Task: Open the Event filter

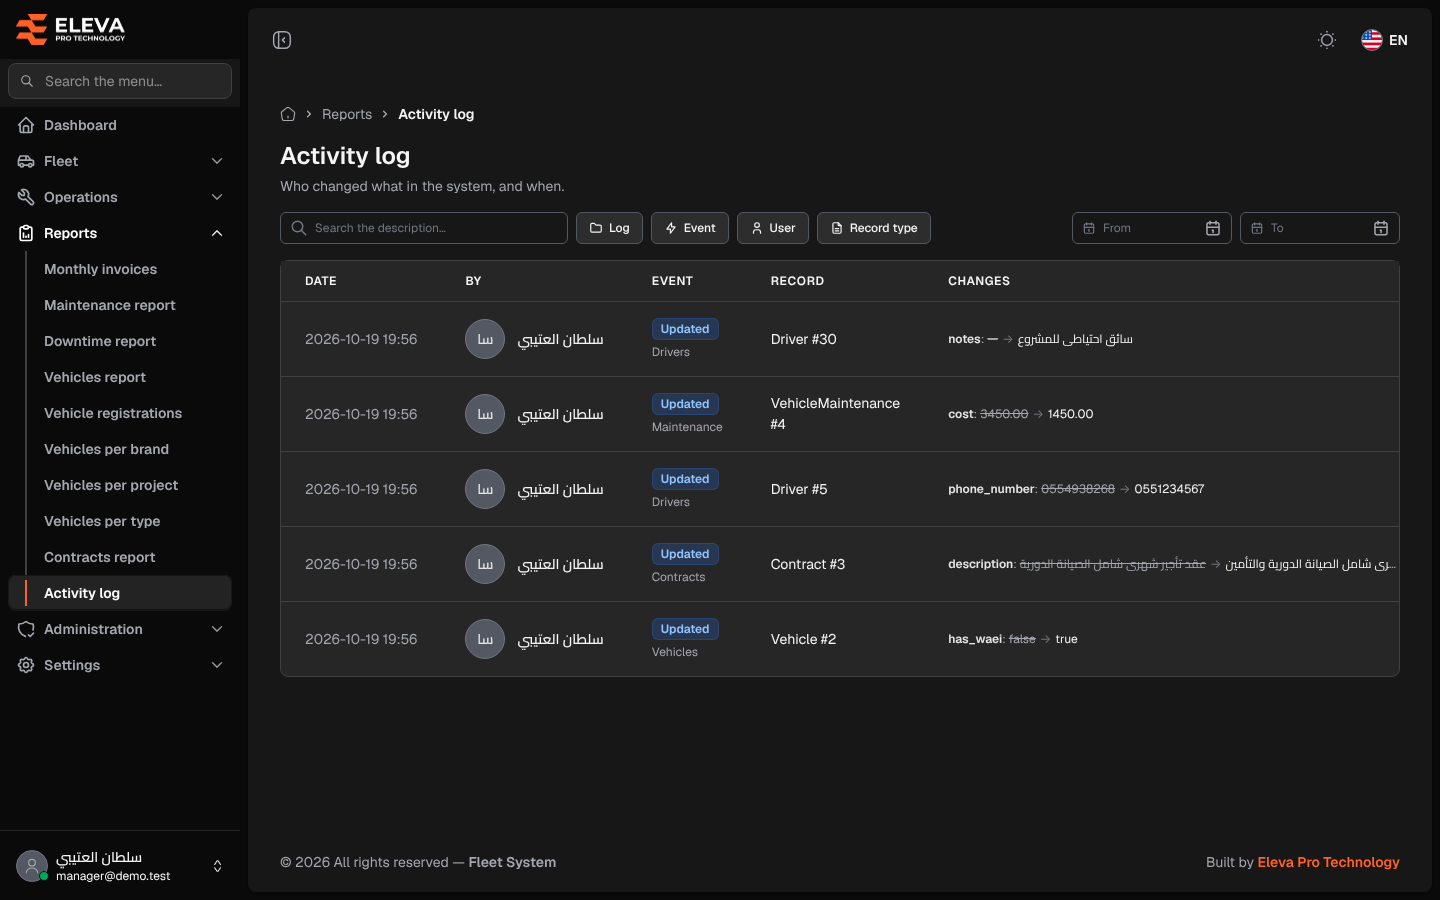Action: (x=690, y=228)
